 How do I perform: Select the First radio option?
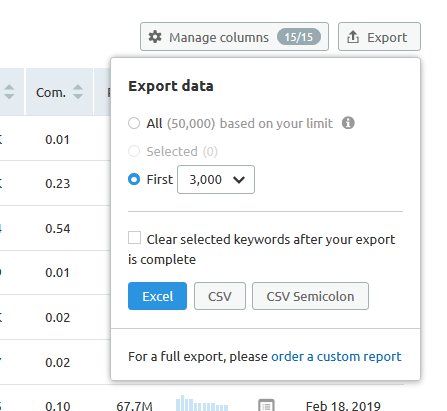coord(134,179)
